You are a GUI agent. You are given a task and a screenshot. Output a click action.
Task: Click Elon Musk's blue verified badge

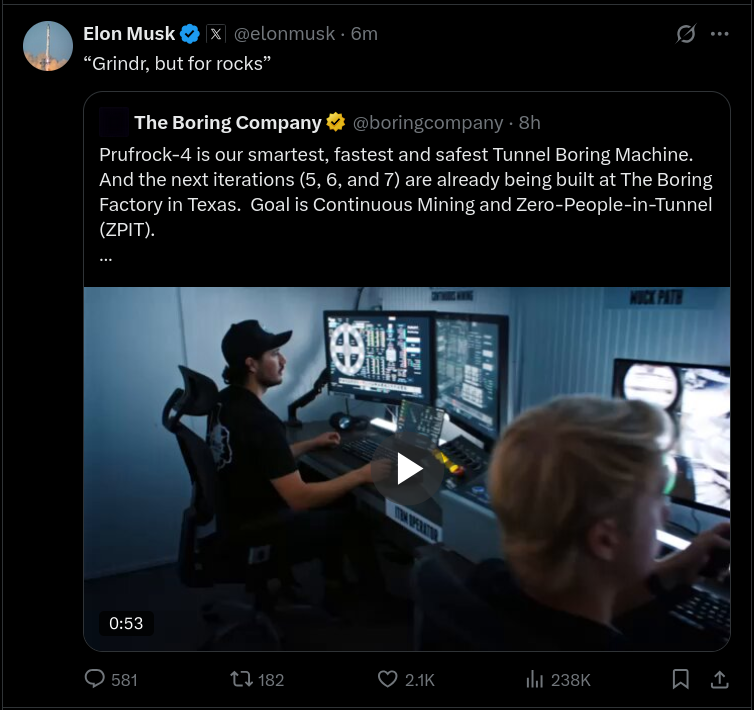point(190,34)
